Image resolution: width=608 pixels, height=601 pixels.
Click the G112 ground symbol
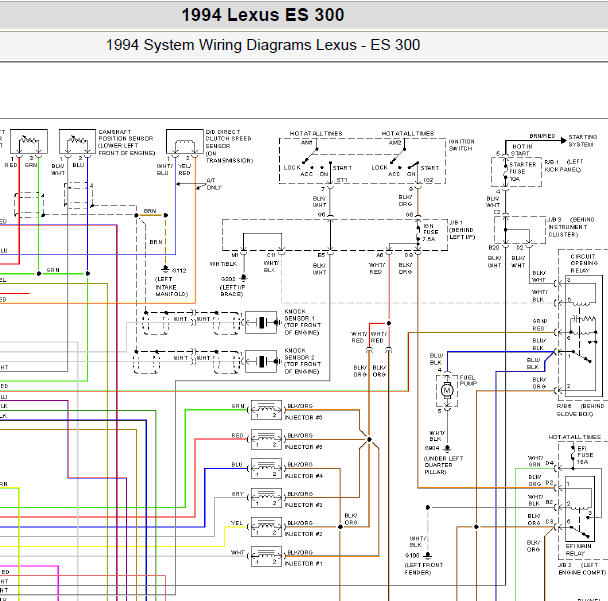coord(166,269)
